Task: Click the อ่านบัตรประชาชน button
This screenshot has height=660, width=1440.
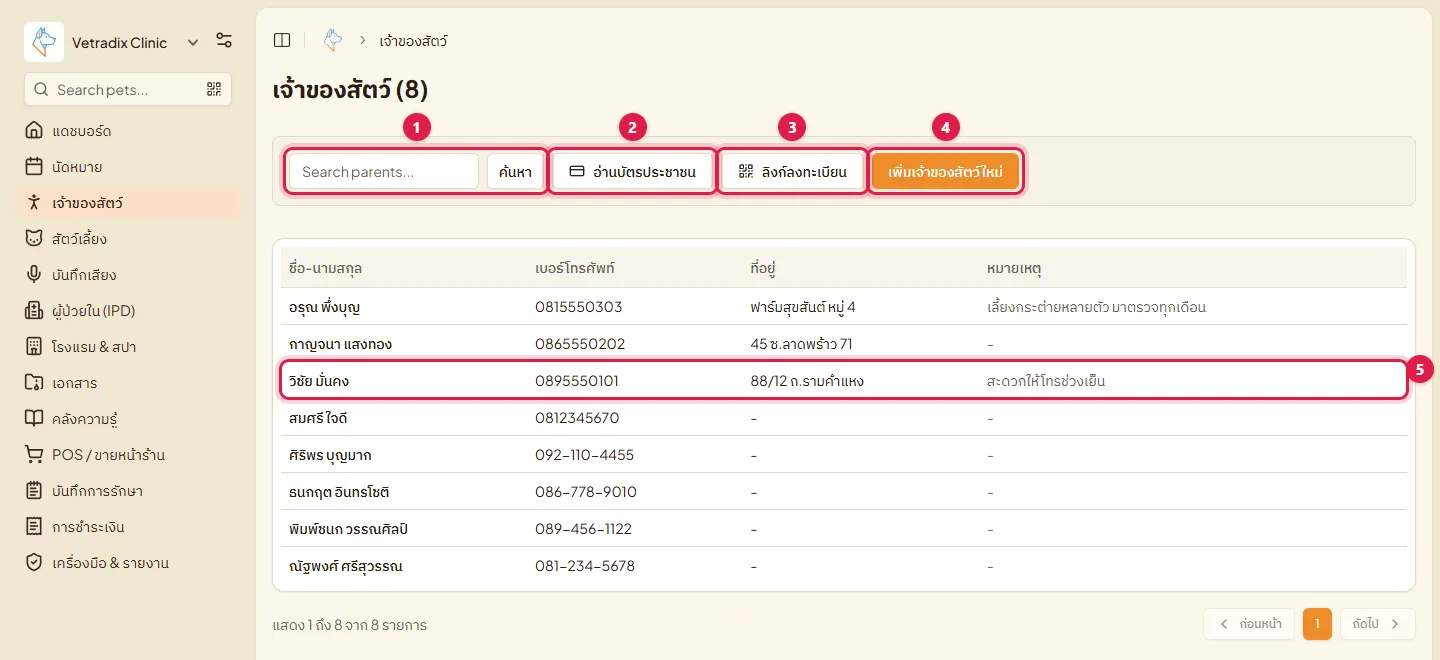Action: (x=632, y=172)
